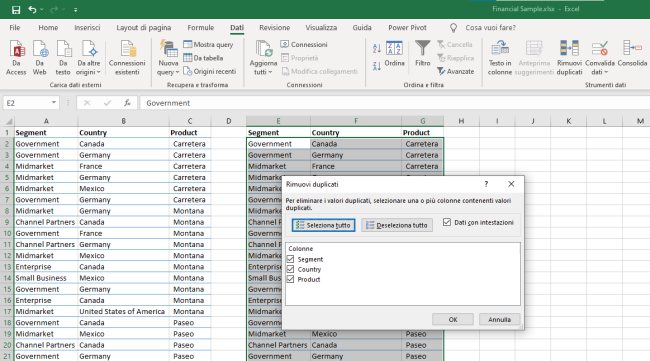This screenshot has width=650, height=361.
Task: Click the Consolida icon
Action: pyautogui.click(x=632, y=54)
